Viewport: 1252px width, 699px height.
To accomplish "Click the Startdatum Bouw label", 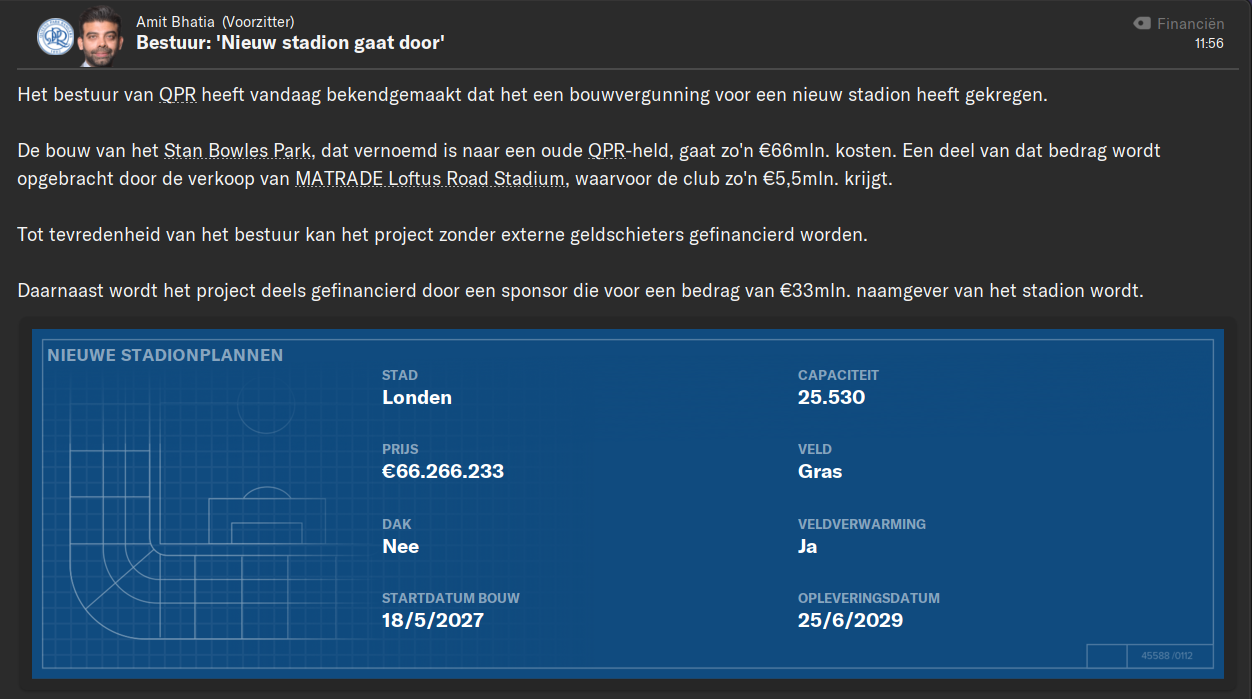I will pos(451,598).
